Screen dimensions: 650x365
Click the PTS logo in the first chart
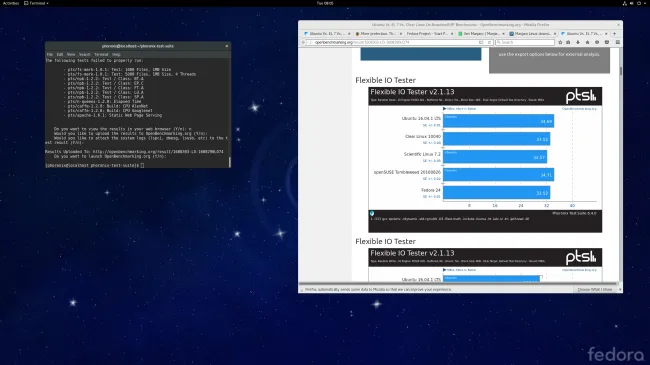tap(581, 96)
